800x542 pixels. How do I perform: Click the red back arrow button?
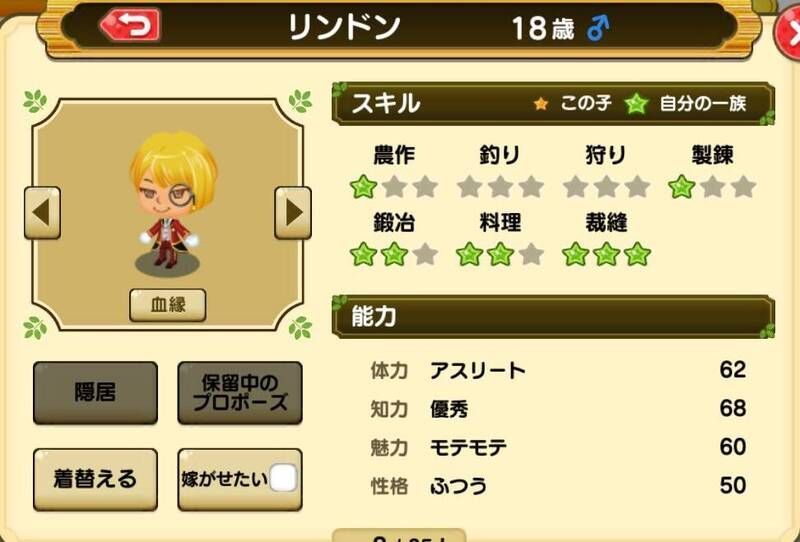click(131, 24)
